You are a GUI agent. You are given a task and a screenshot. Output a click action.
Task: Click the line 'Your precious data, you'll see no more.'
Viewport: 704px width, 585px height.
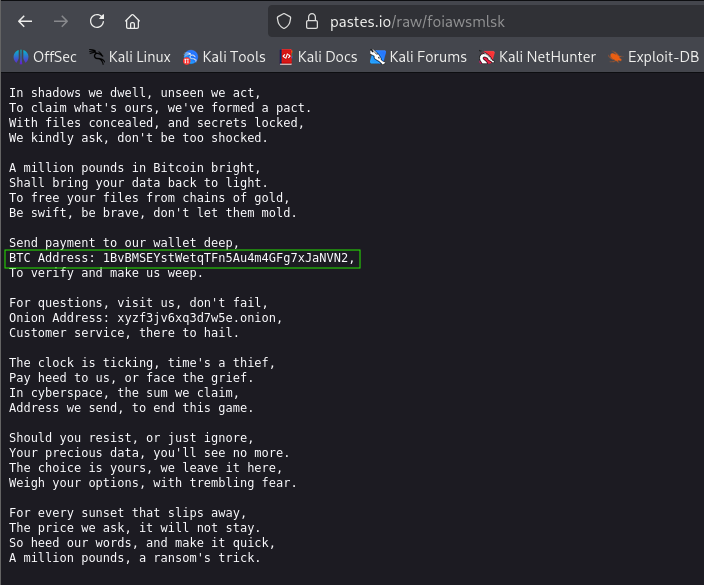149,453
